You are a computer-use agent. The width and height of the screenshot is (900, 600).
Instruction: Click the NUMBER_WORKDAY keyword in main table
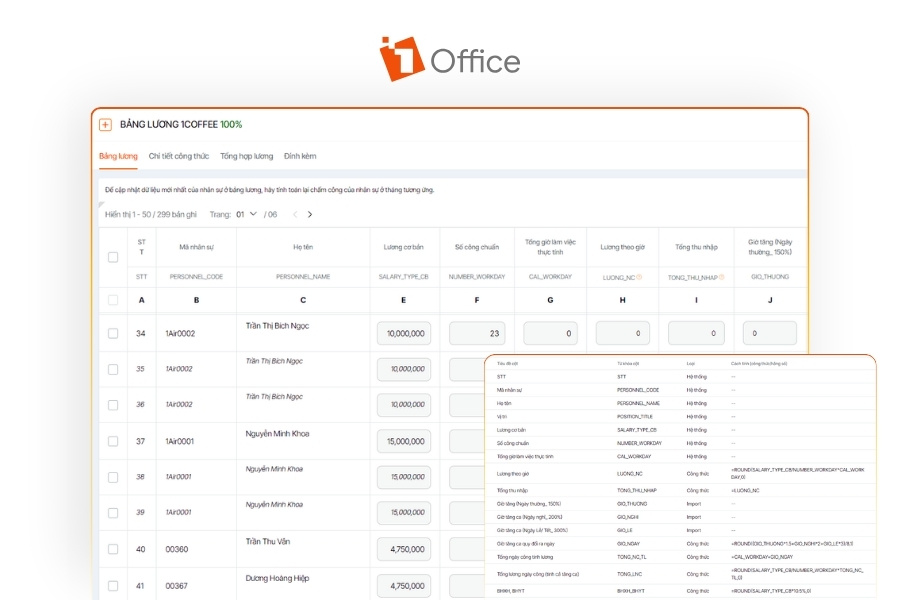pyautogui.click(x=477, y=277)
